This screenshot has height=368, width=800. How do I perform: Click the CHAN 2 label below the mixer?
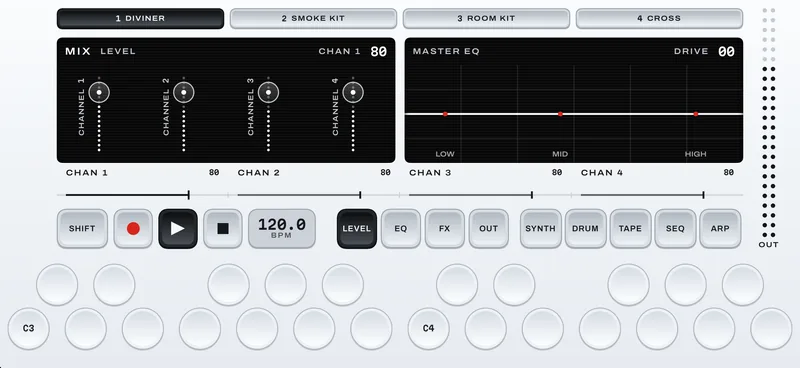[259, 173]
